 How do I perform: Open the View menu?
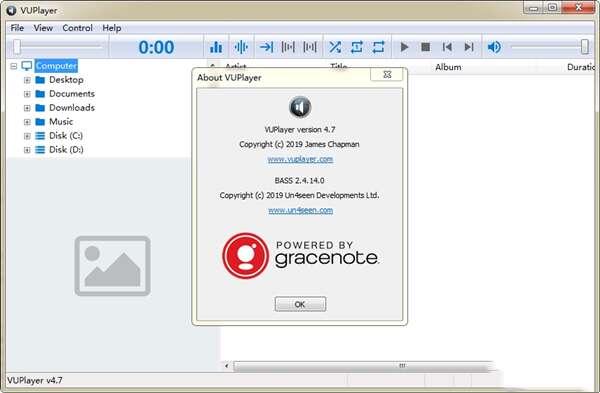click(43, 28)
